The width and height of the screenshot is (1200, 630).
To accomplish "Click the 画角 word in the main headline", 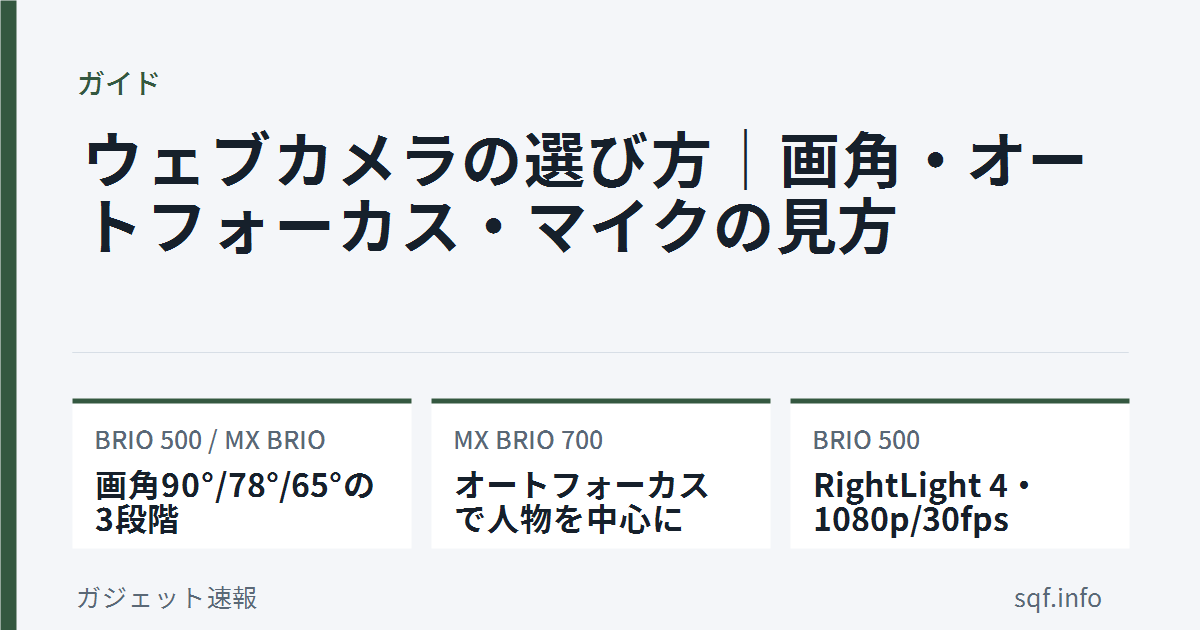I will pos(841,164).
